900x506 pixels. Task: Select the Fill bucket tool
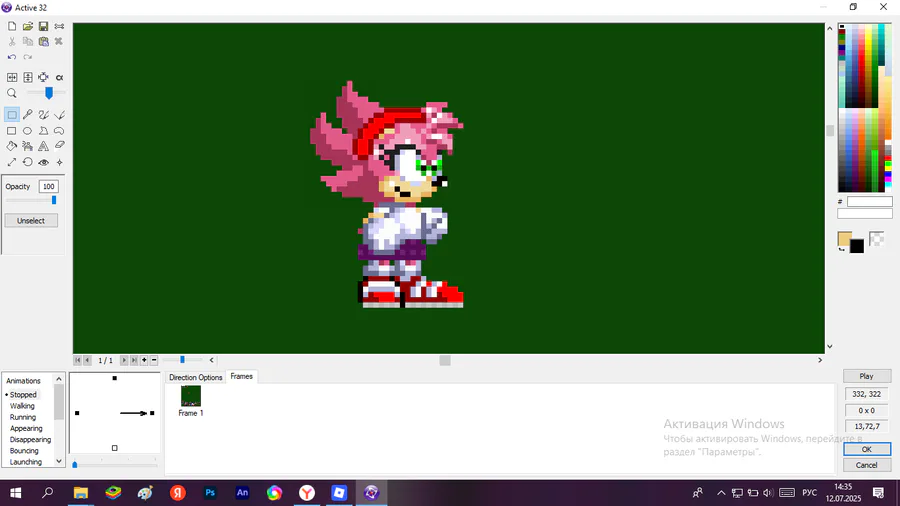11,146
